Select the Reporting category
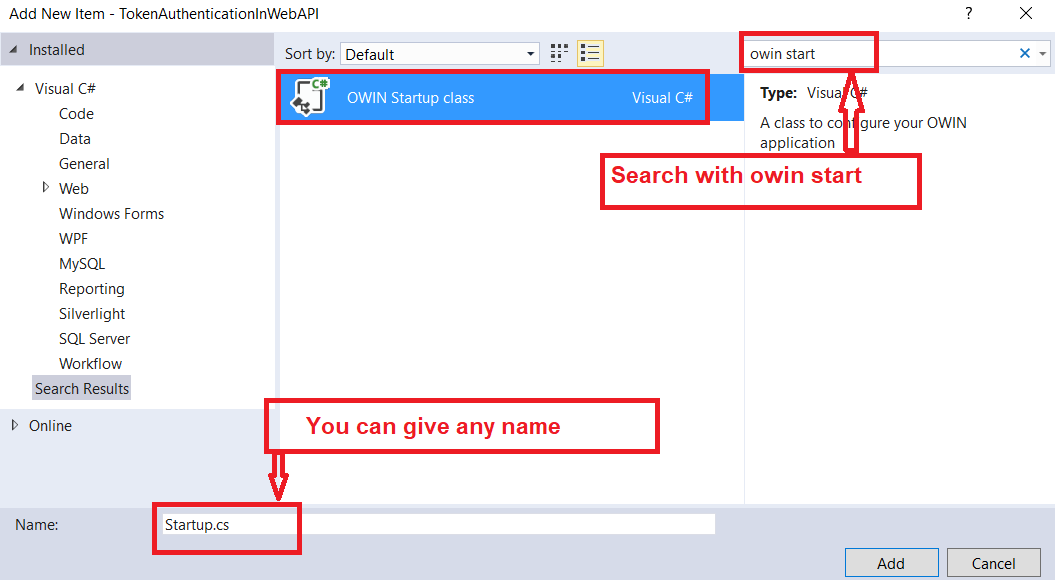Screen dimensions: 1055x580 coord(92,289)
